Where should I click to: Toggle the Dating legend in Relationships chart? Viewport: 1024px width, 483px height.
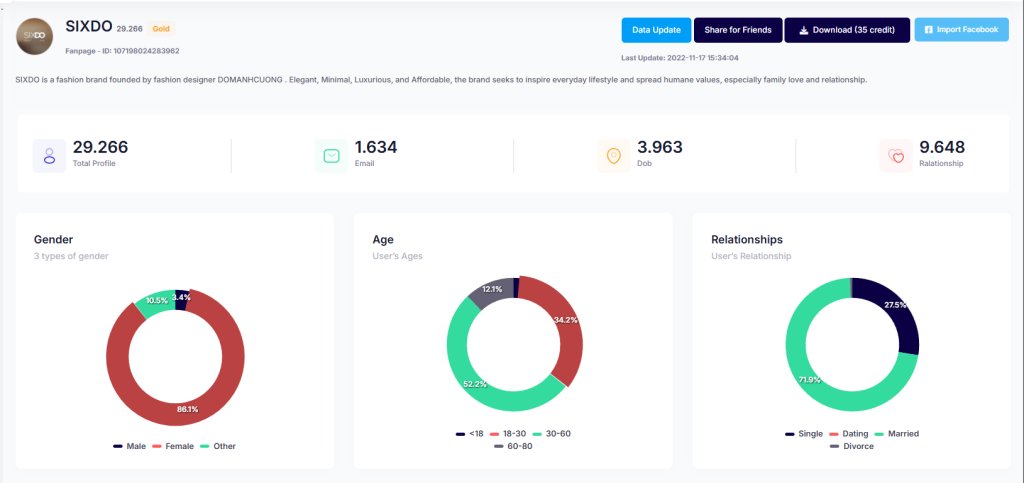click(x=847, y=433)
